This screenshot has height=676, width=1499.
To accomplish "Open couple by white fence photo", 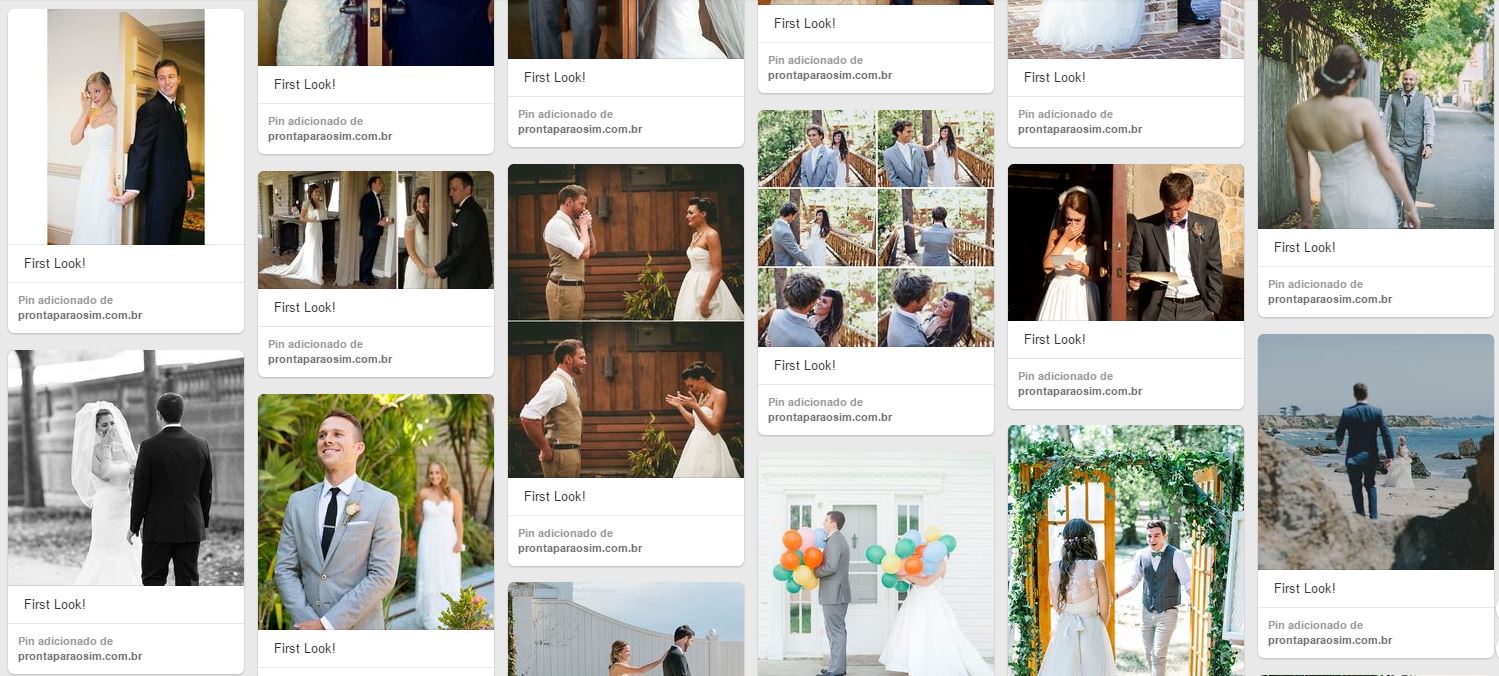I will pos(626,629).
